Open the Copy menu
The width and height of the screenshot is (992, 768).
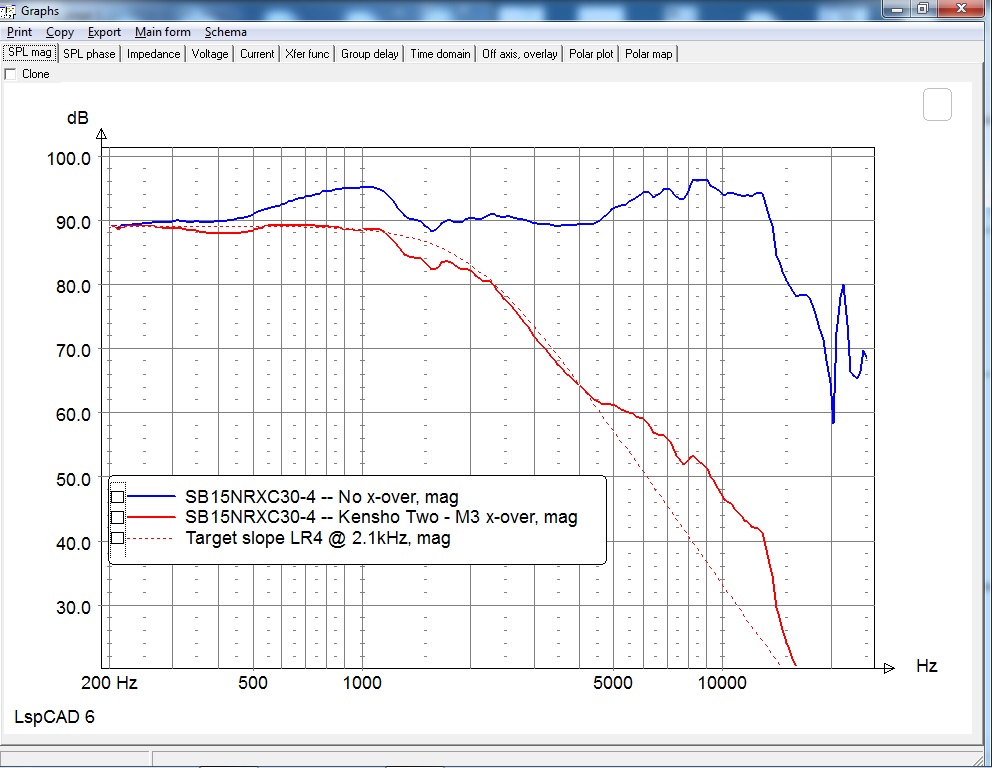[x=59, y=32]
